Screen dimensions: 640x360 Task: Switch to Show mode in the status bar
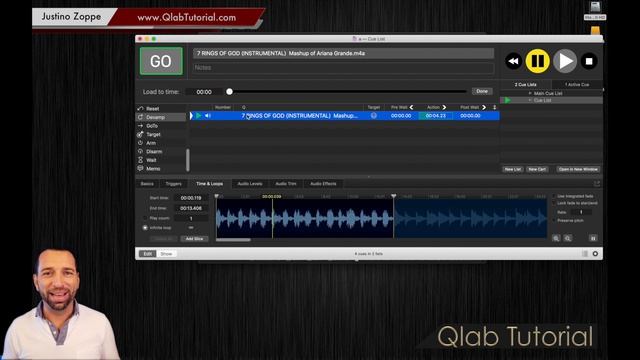pos(166,254)
